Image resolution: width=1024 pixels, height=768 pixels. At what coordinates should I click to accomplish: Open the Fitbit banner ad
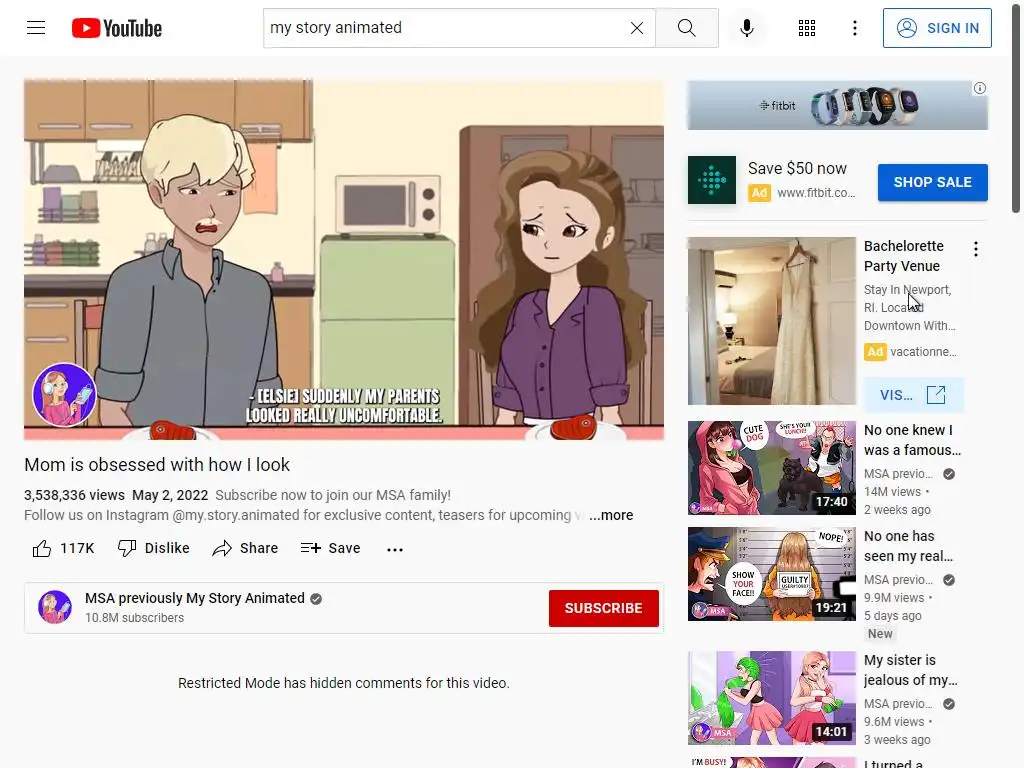[x=837, y=105]
